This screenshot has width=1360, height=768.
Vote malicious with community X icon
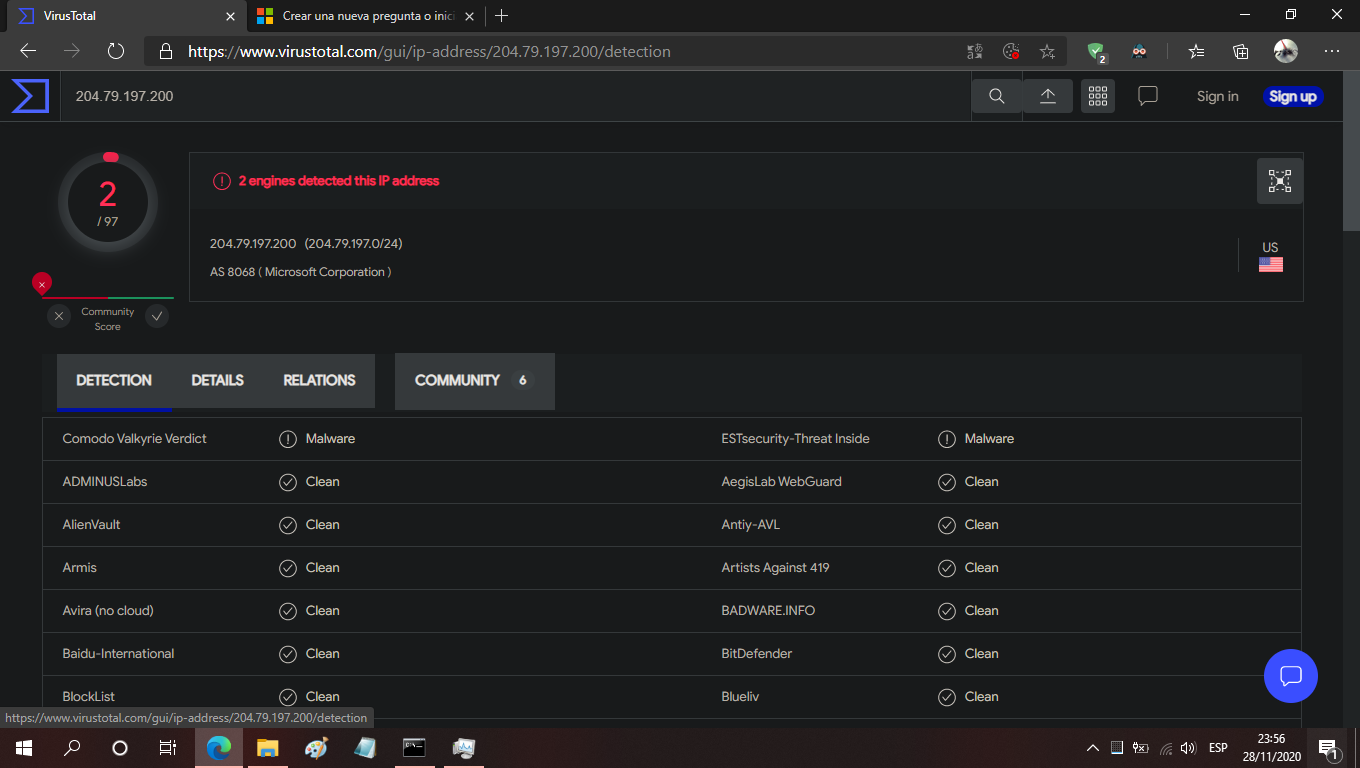coord(59,316)
